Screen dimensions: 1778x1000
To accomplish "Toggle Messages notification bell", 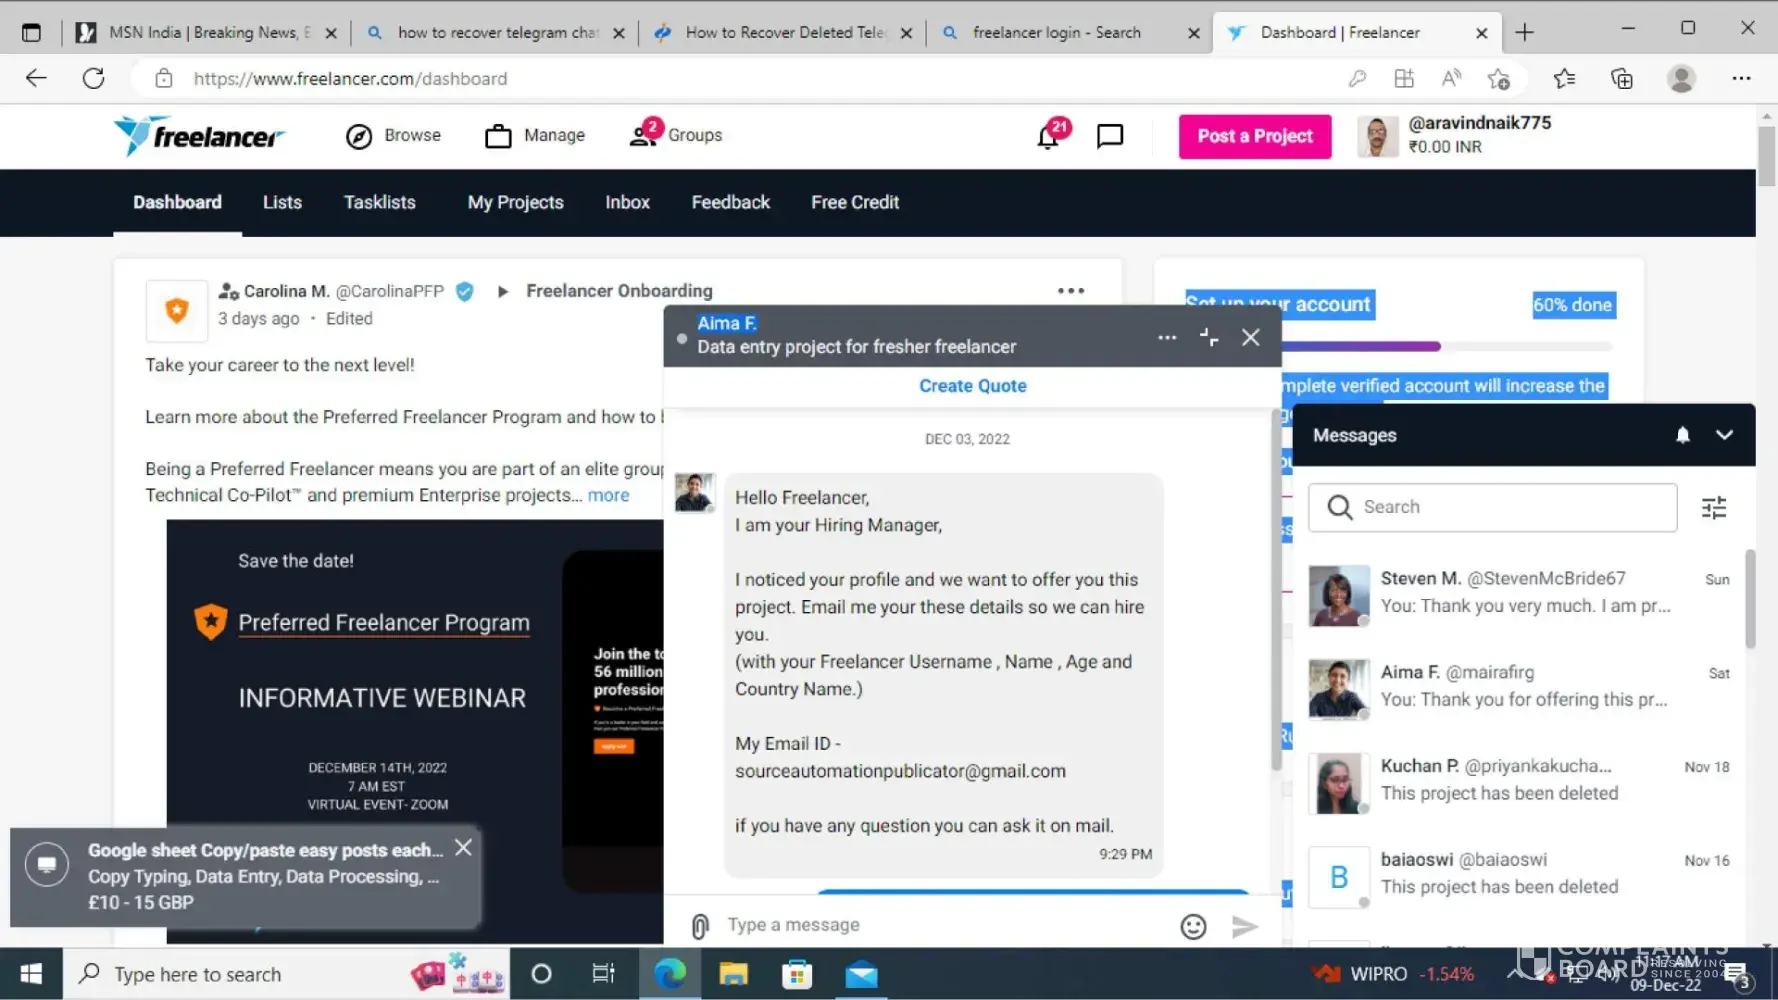I will pos(1683,435).
